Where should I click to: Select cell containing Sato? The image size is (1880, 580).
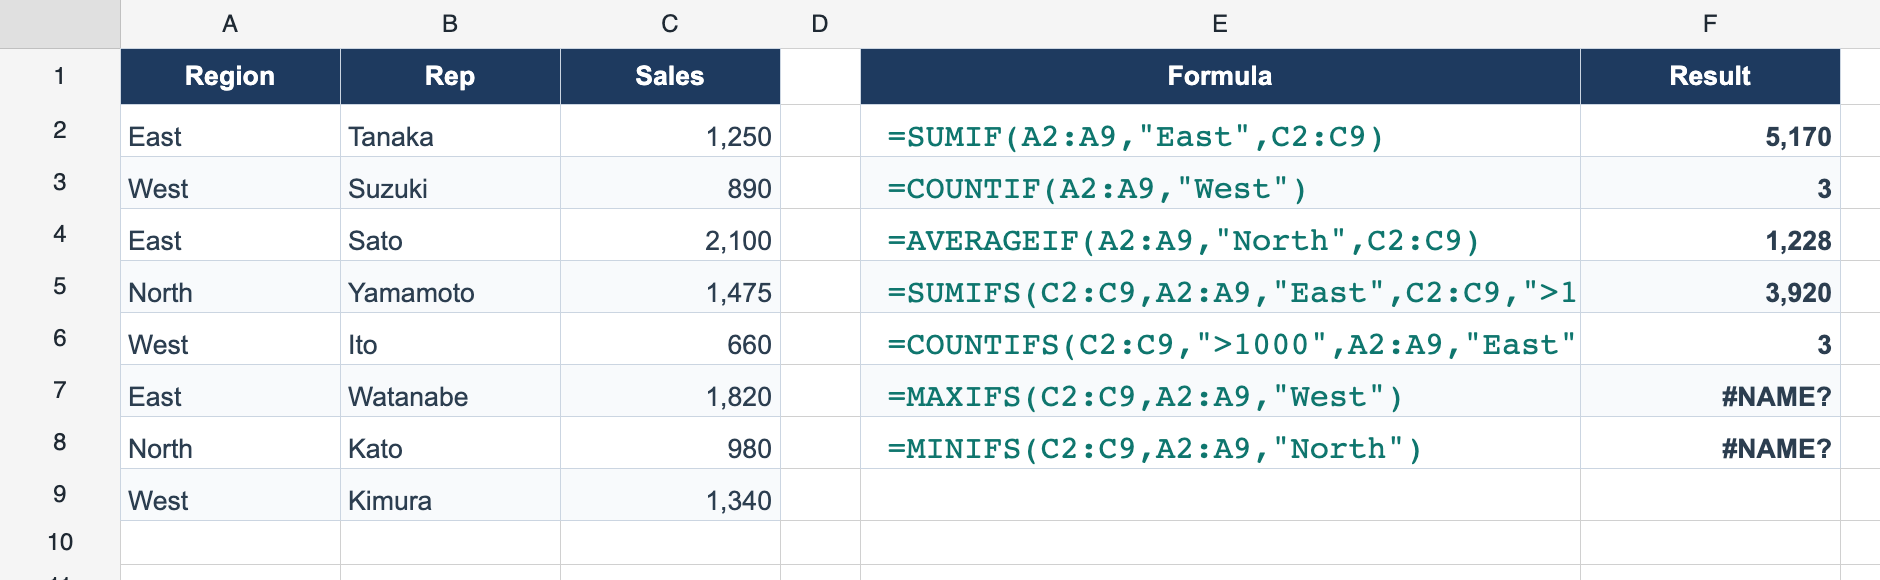pos(450,235)
